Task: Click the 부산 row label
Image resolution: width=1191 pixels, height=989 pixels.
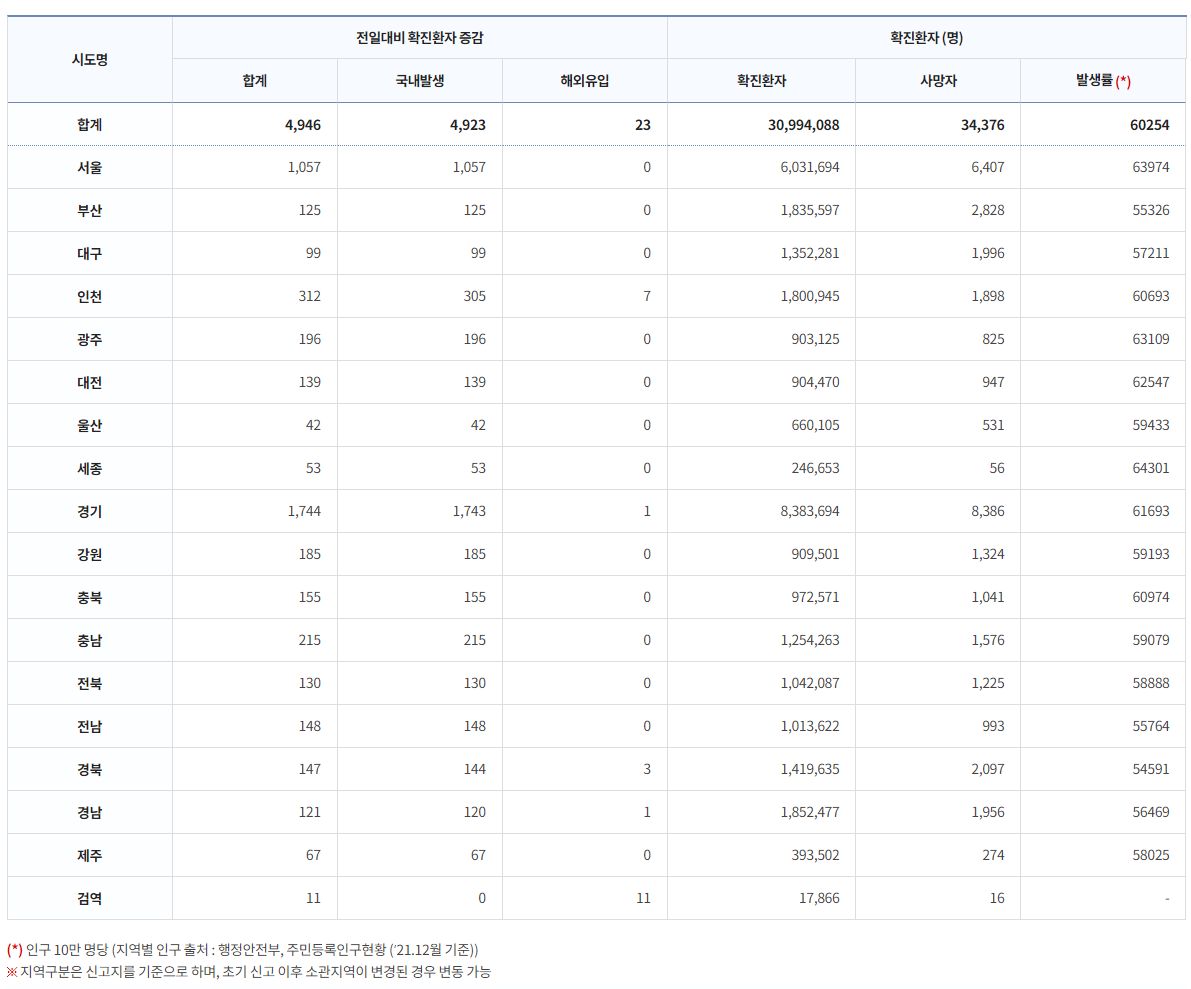Action: point(90,210)
